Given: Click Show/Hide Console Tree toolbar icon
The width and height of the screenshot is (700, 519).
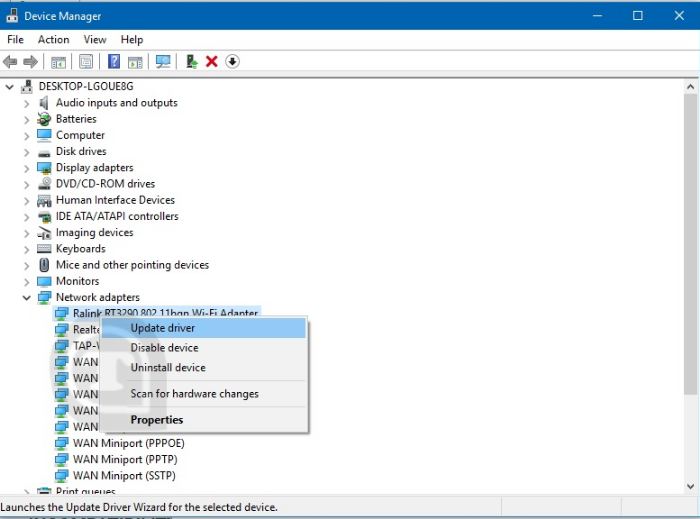Looking at the screenshot, I should pos(58,62).
